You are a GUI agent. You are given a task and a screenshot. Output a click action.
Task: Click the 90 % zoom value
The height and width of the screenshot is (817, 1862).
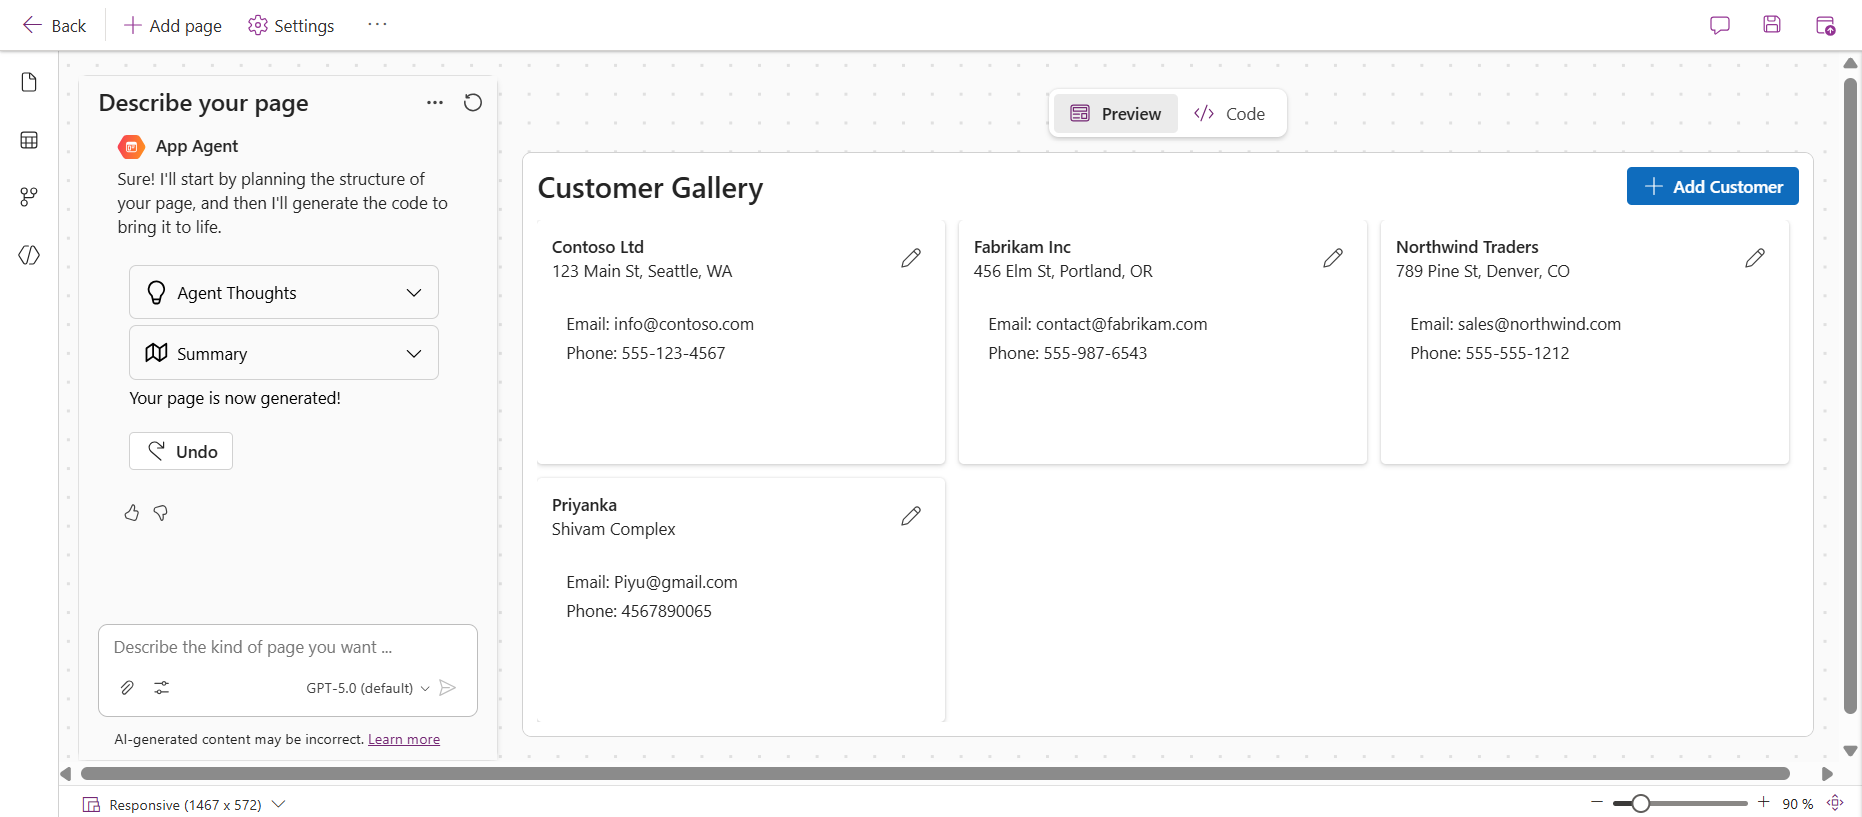pyautogui.click(x=1797, y=804)
